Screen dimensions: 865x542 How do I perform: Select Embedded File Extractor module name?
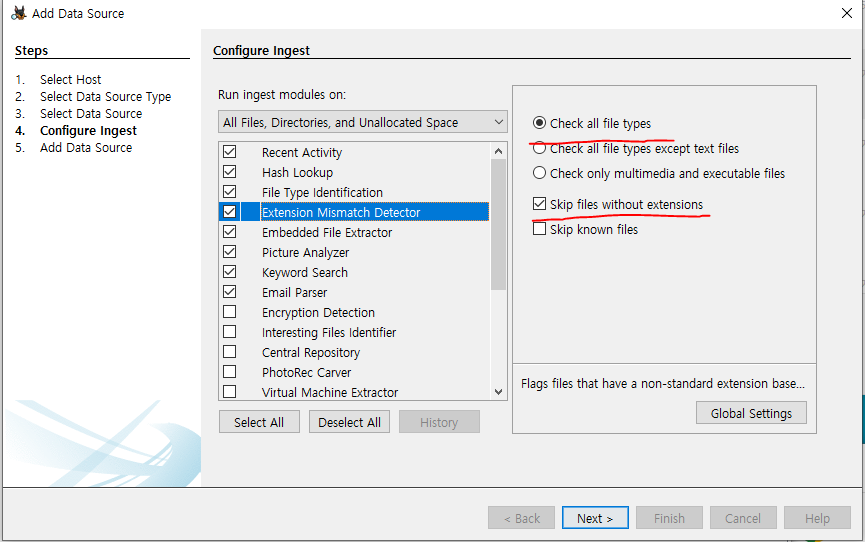[x=327, y=232]
